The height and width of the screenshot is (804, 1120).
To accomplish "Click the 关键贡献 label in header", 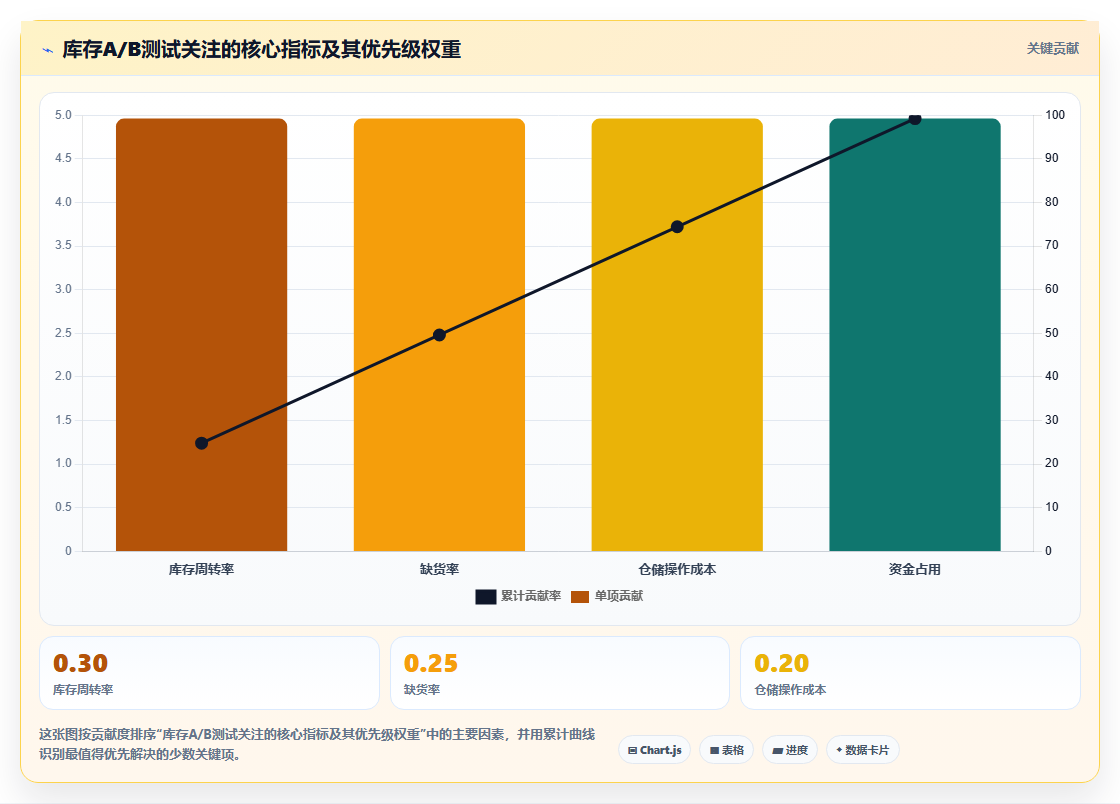I will [x=1053, y=49].
